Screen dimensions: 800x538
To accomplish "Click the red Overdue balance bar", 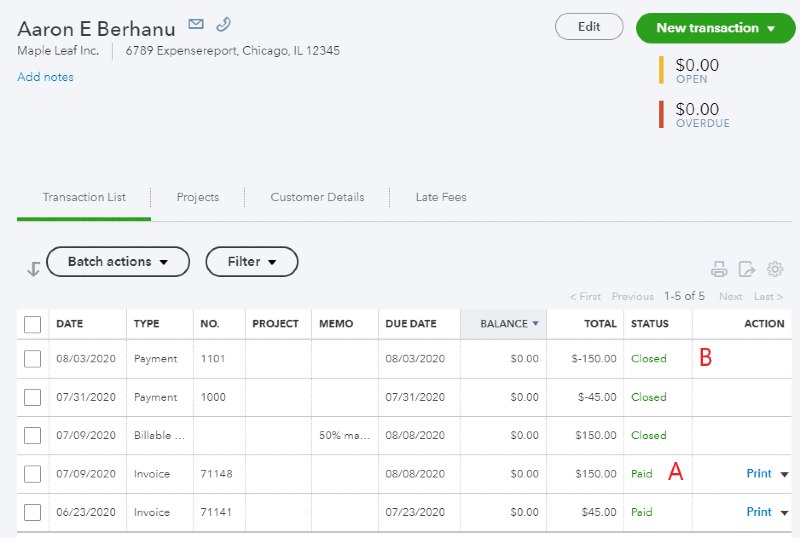I will click(661, 114).
